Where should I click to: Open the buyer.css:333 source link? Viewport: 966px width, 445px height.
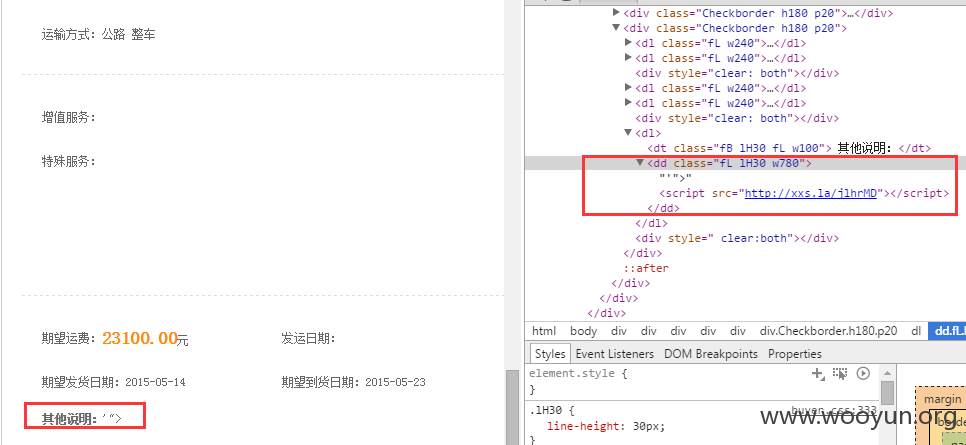pyautogui.click(x=834, y=410)
